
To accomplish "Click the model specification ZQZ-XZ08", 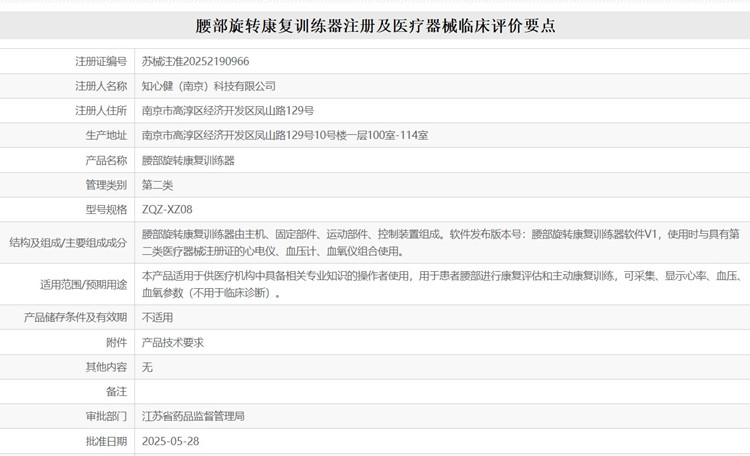I will [167, 209].
